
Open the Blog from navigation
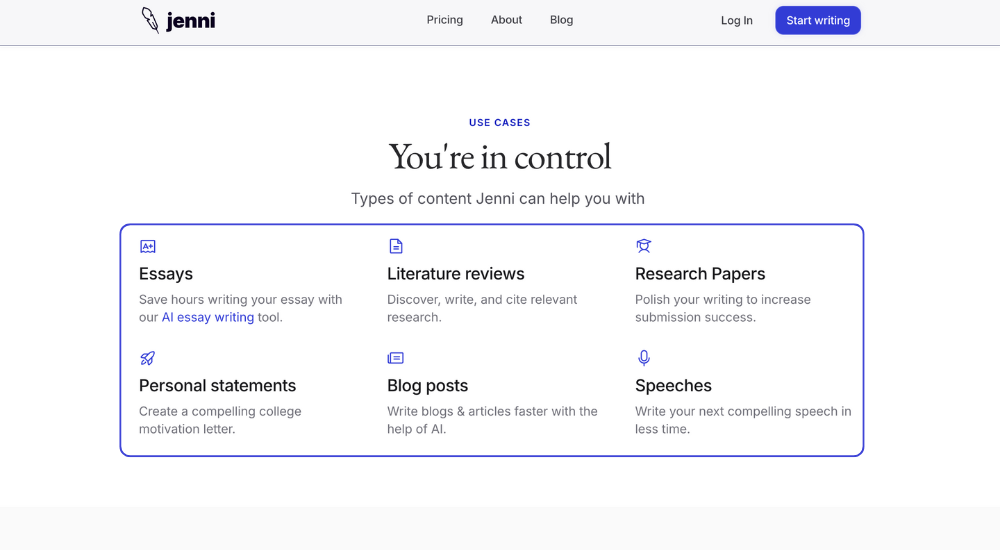561,20
